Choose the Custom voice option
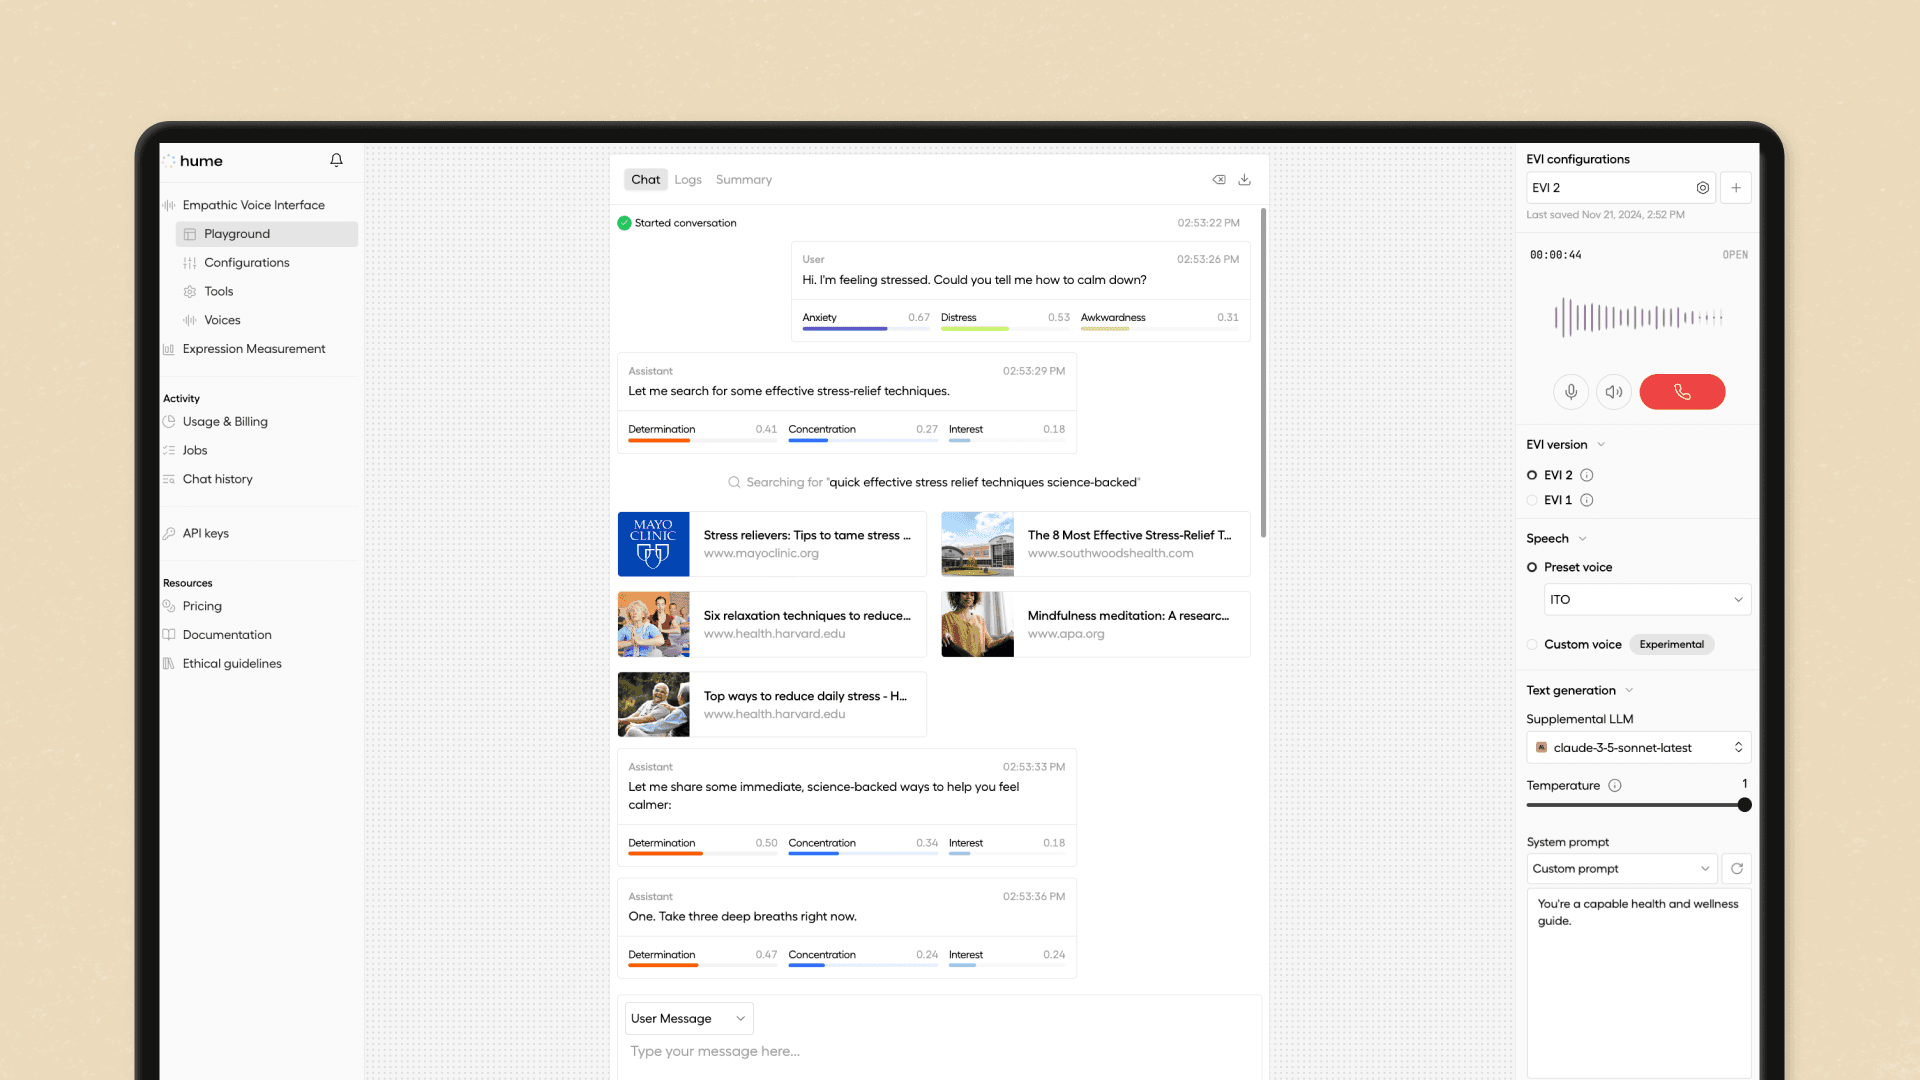The height and width of the screenshot is (1080, 1920). (x=1533, y=644)
